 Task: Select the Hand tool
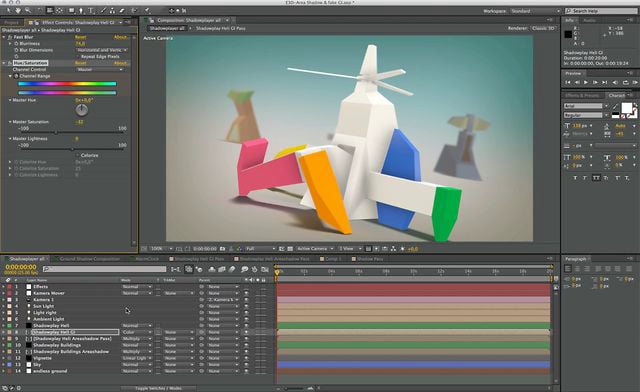pos(18,10)
